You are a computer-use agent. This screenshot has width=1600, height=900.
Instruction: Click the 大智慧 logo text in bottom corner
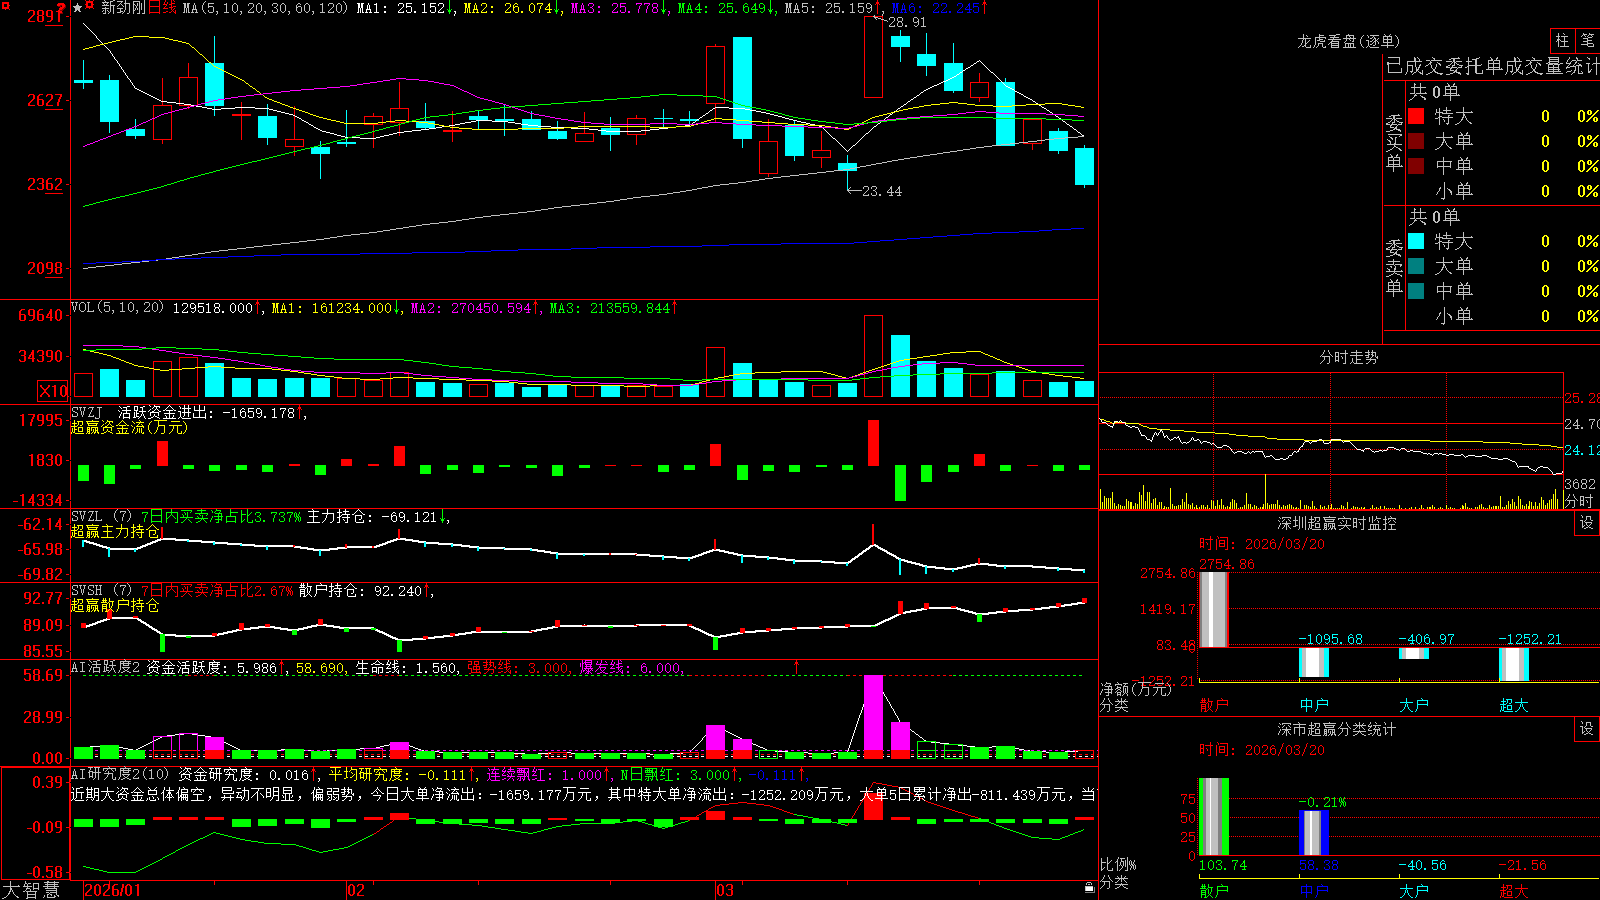[31, 889]
